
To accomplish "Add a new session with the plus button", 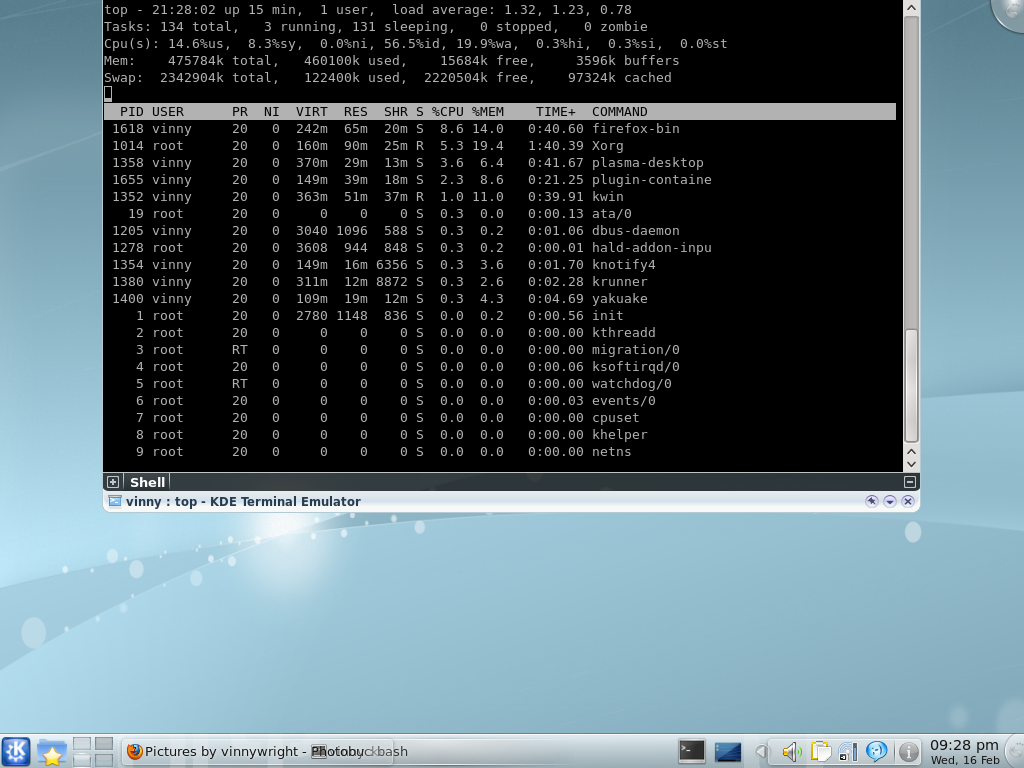I will pos(113,482).
